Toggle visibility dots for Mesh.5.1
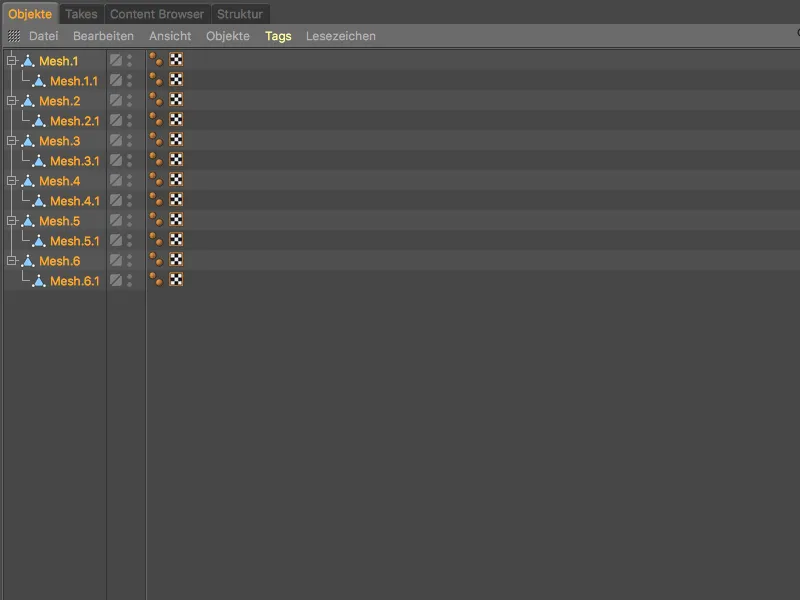 130,240
